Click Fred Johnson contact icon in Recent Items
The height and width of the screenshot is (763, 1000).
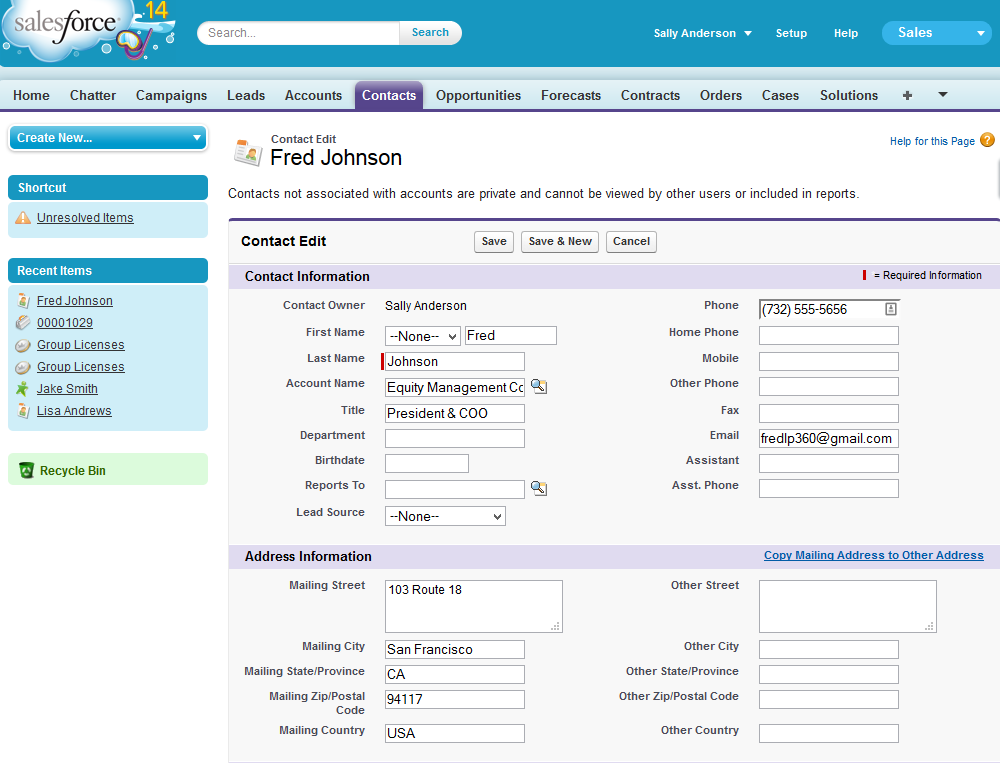tap(23, 300)
